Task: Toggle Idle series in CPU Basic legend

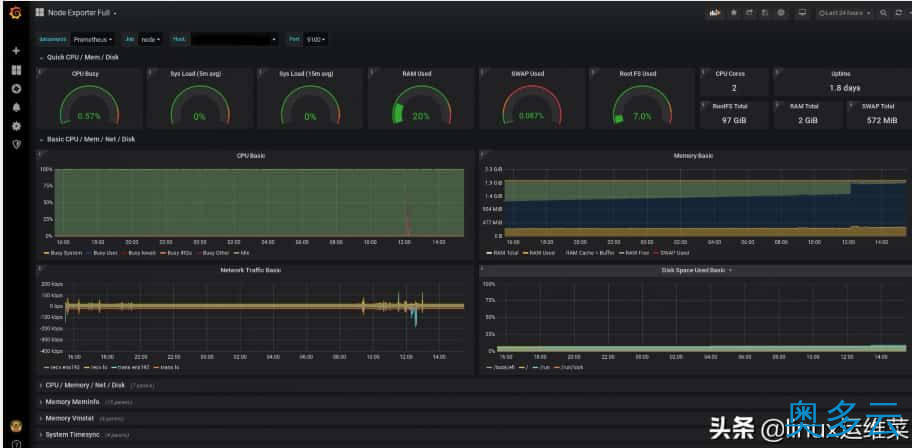Action: [x=241, y=253]
